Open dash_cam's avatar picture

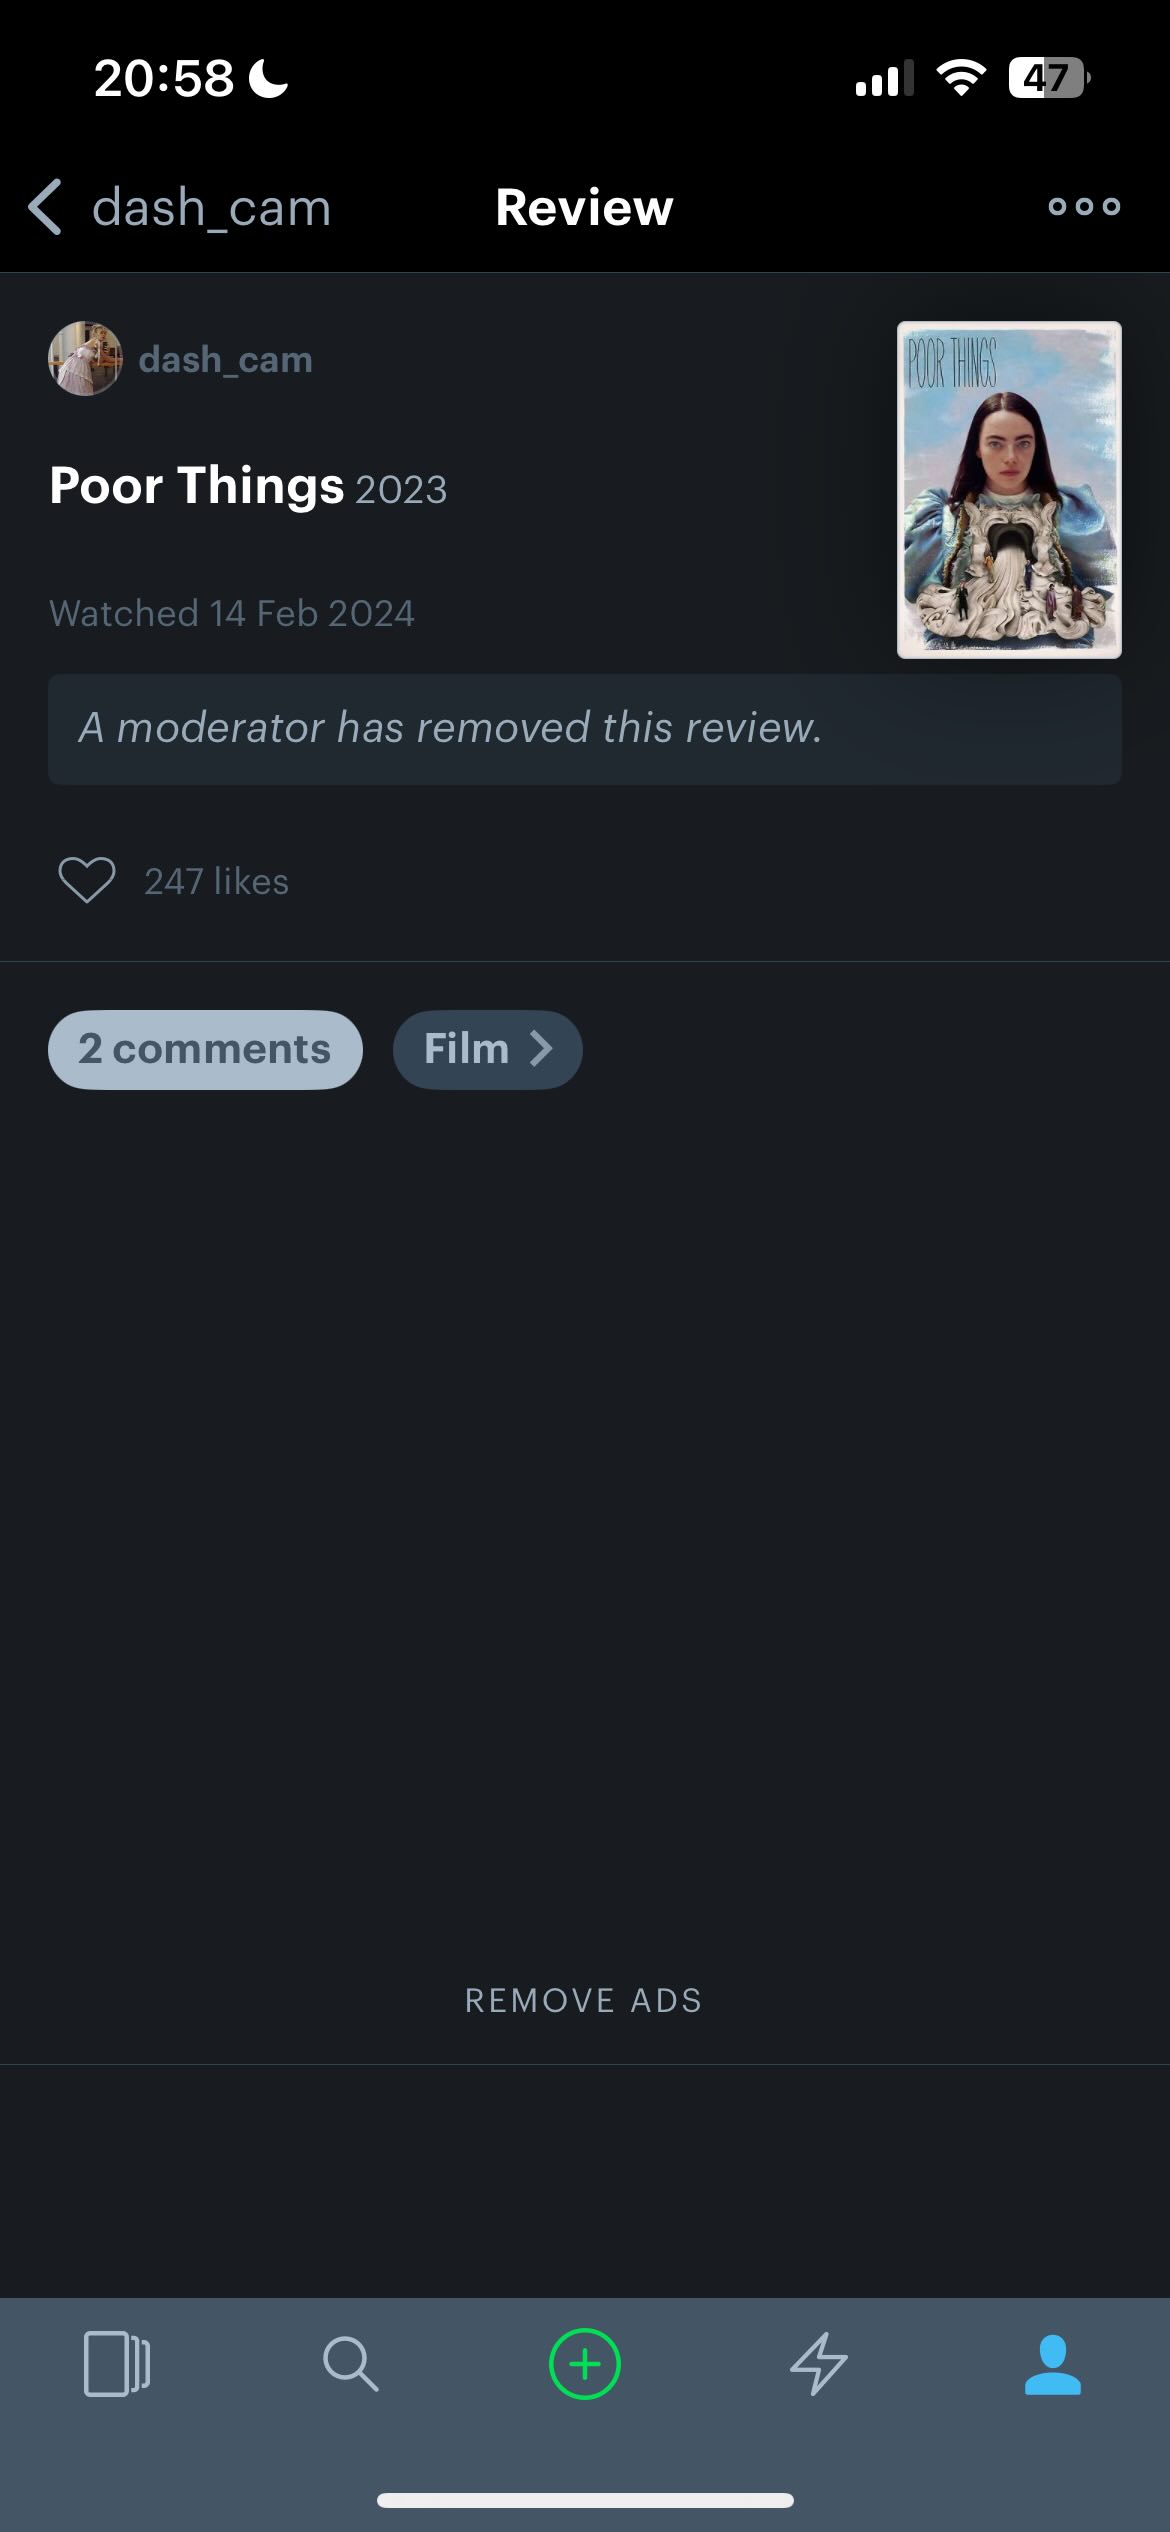point(85,359)
